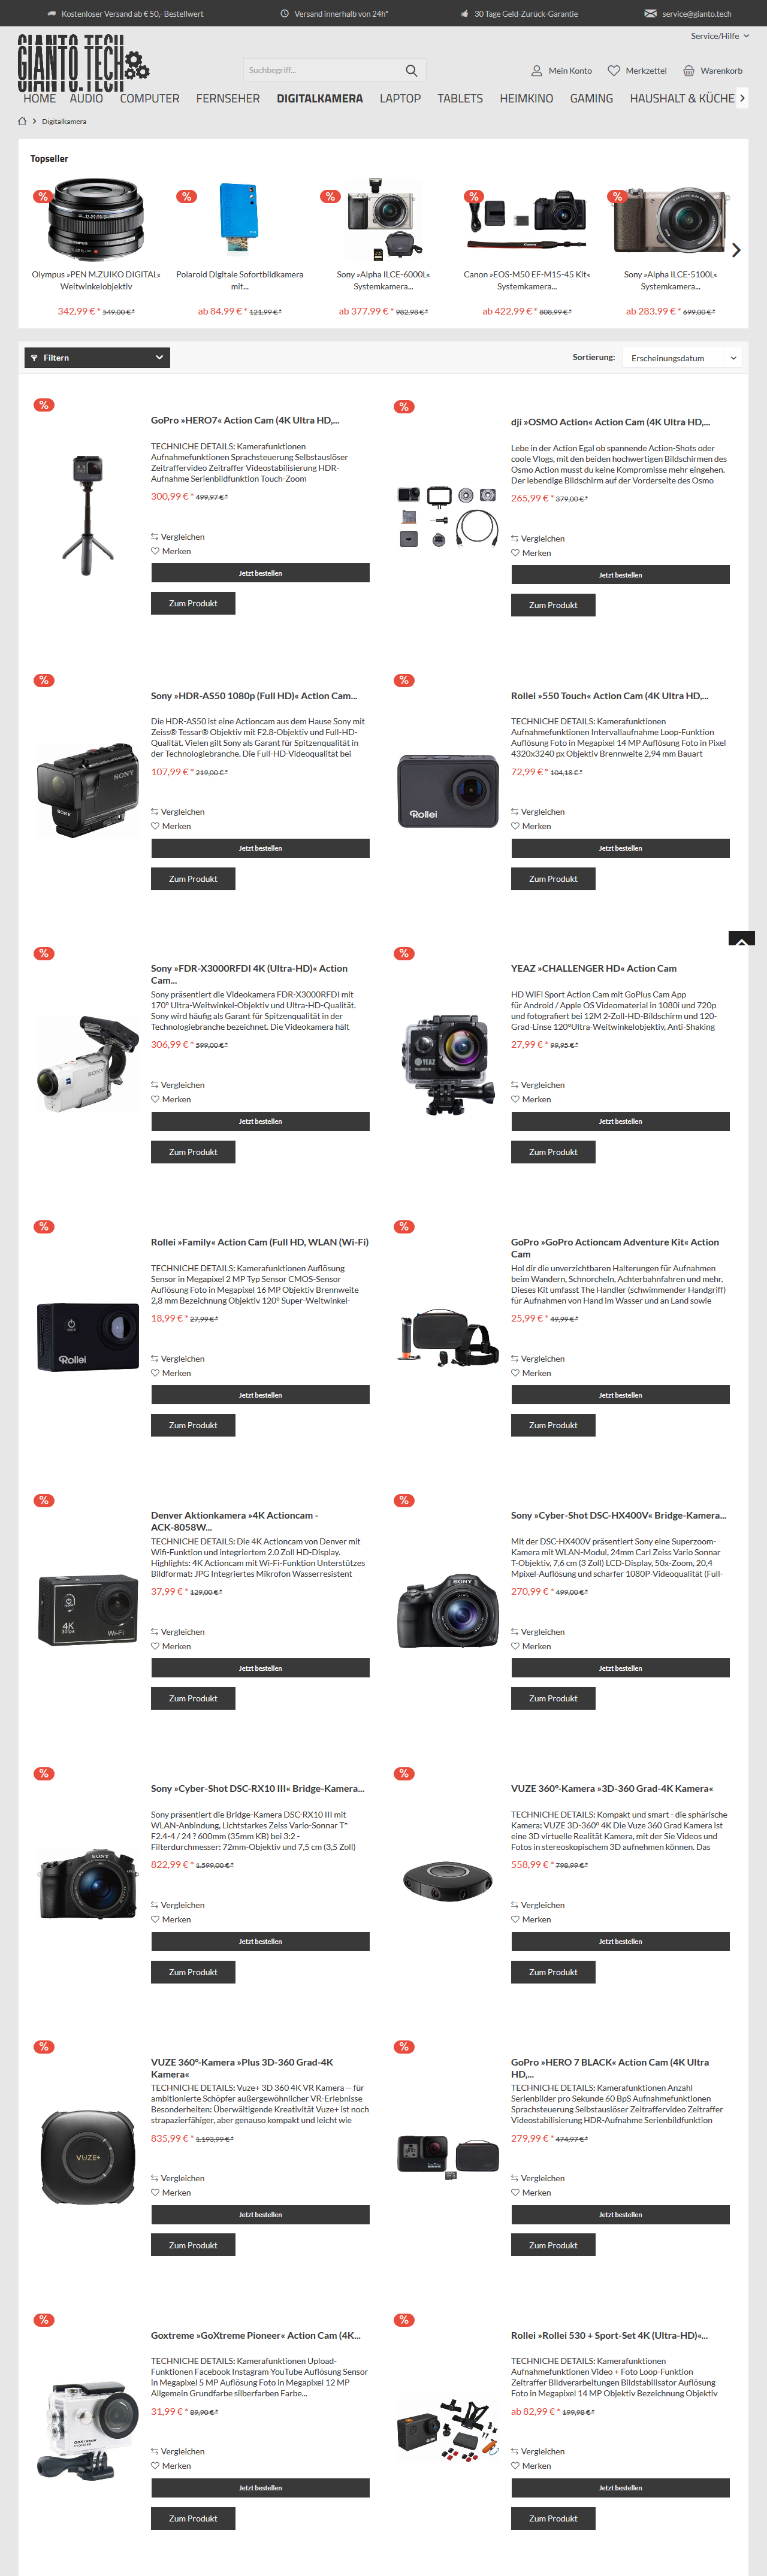
Task: Toggle Merken for Rollei 550 Touch
Action: point(531,826)
